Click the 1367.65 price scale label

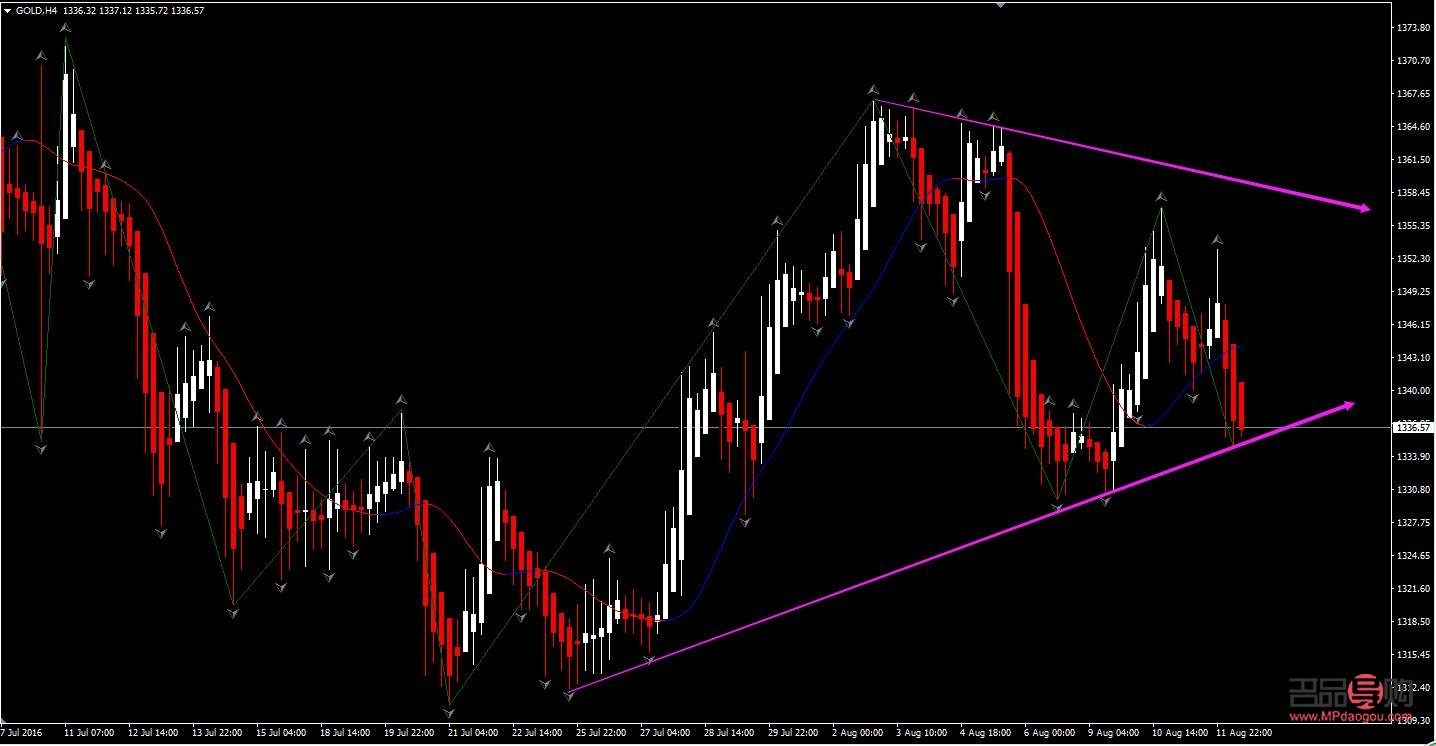point(1412,93)
